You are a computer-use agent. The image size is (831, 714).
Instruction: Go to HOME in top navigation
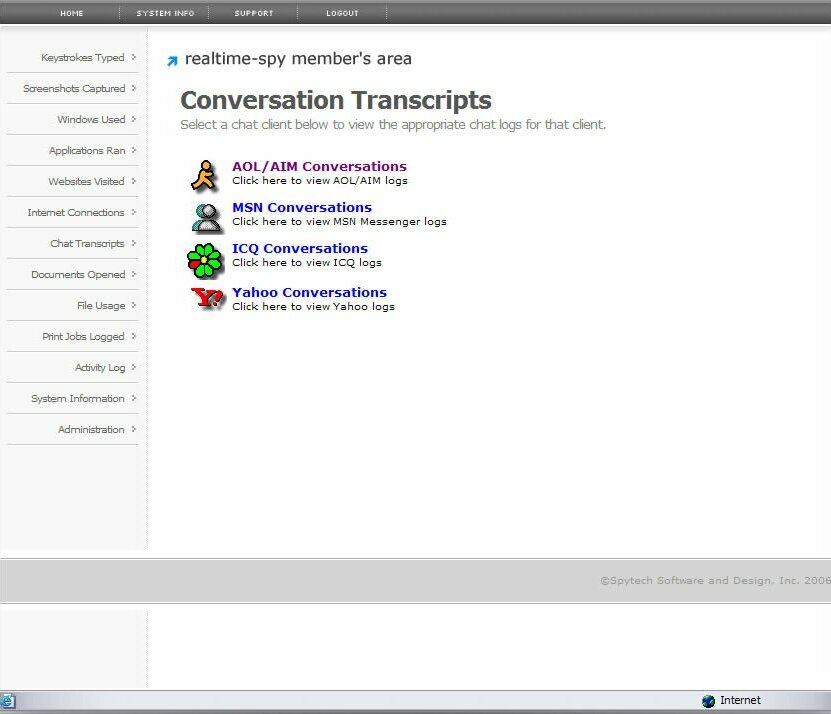[x=72, y=13]
